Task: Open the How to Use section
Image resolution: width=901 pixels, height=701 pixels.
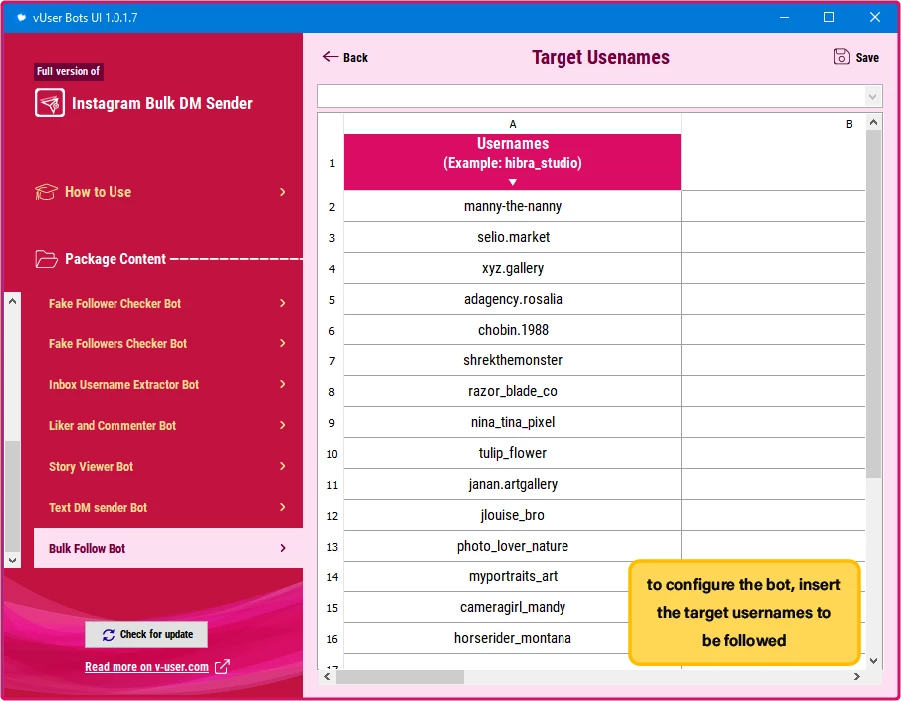Action: pos(161,192)
